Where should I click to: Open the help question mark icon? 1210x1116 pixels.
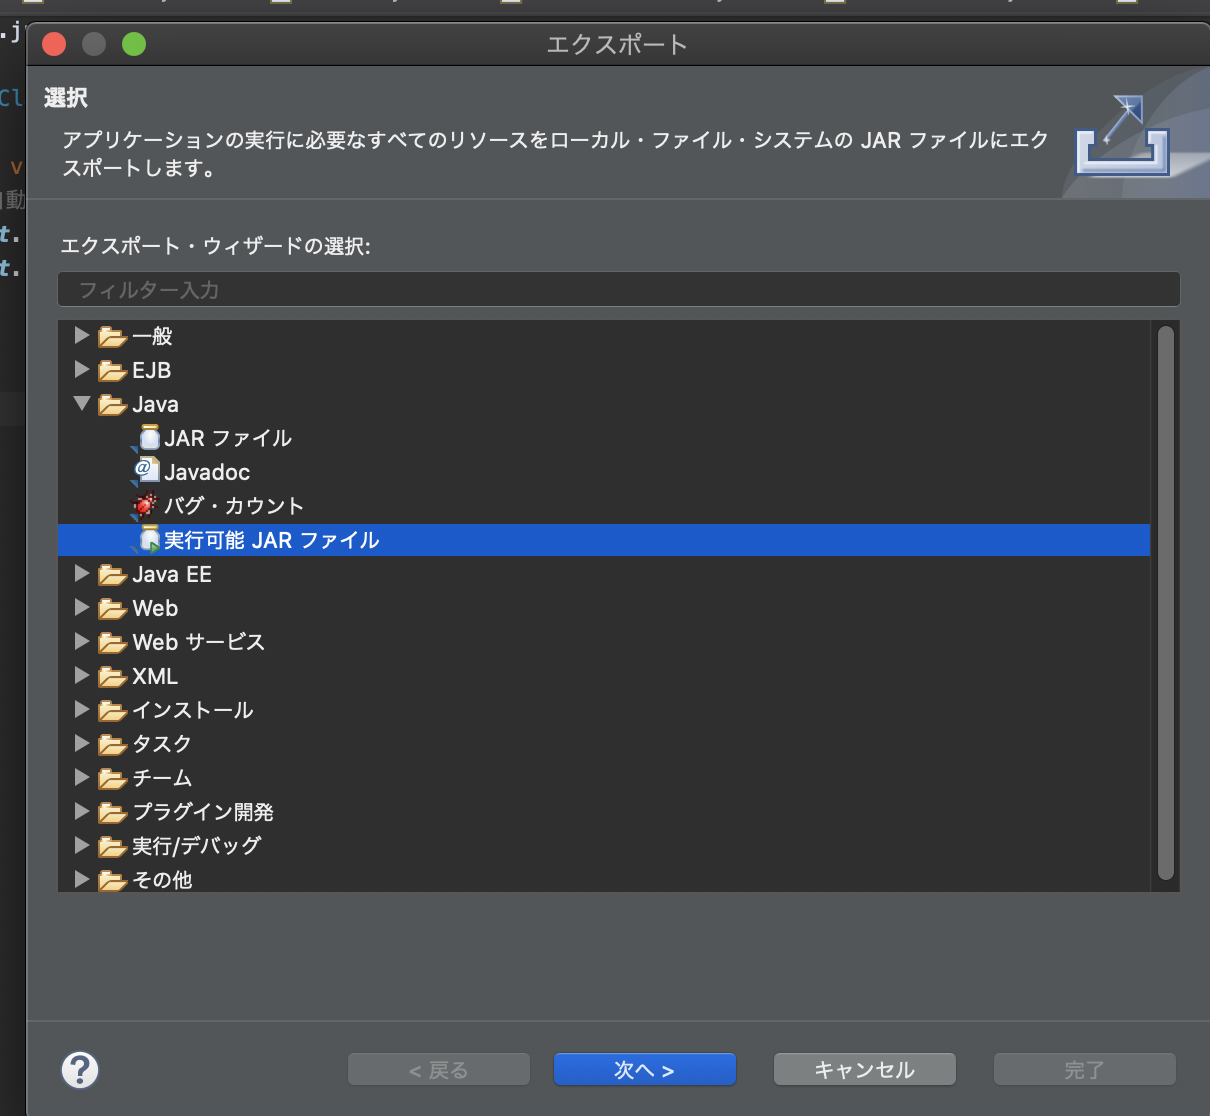click(x=80, y=1069)
